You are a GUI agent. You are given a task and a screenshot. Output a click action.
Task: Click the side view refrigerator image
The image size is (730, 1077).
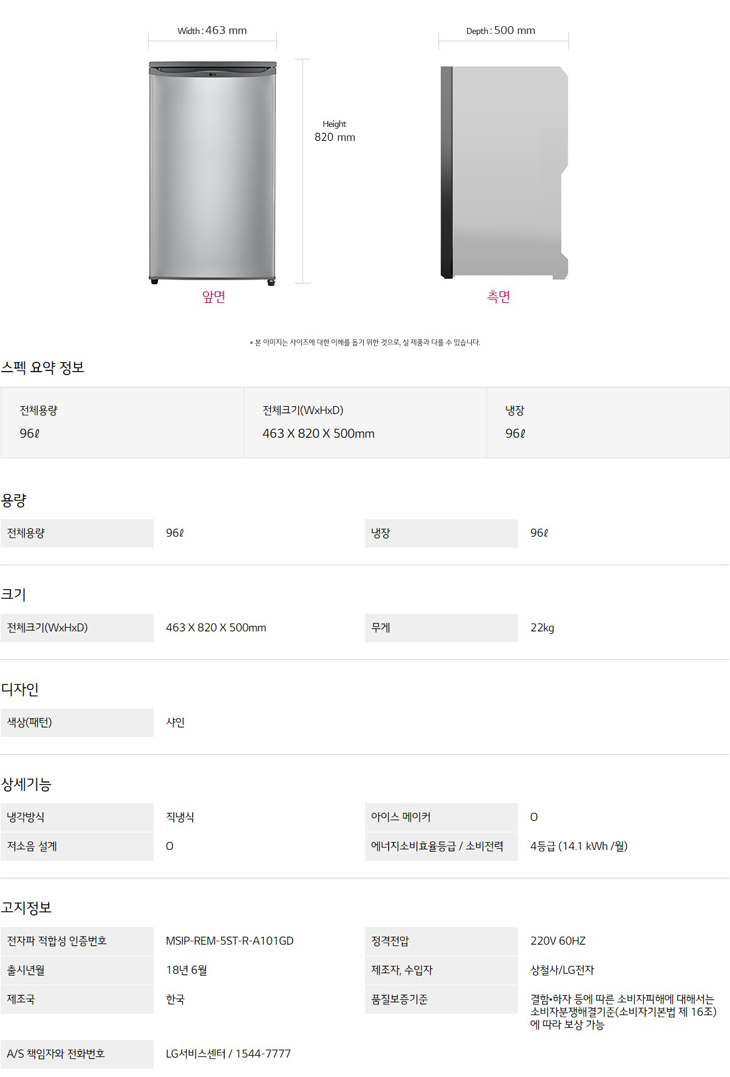tap(504, 173)
